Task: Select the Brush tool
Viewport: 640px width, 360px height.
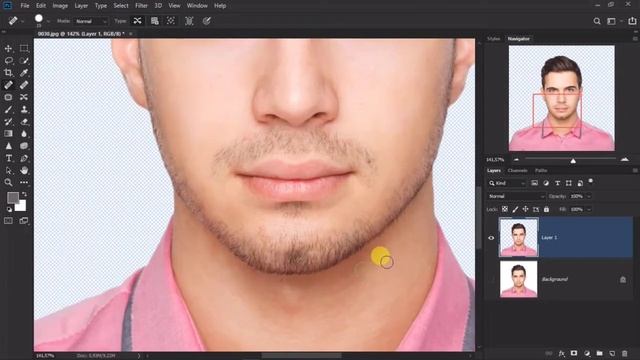Action: tap(8, 109)
